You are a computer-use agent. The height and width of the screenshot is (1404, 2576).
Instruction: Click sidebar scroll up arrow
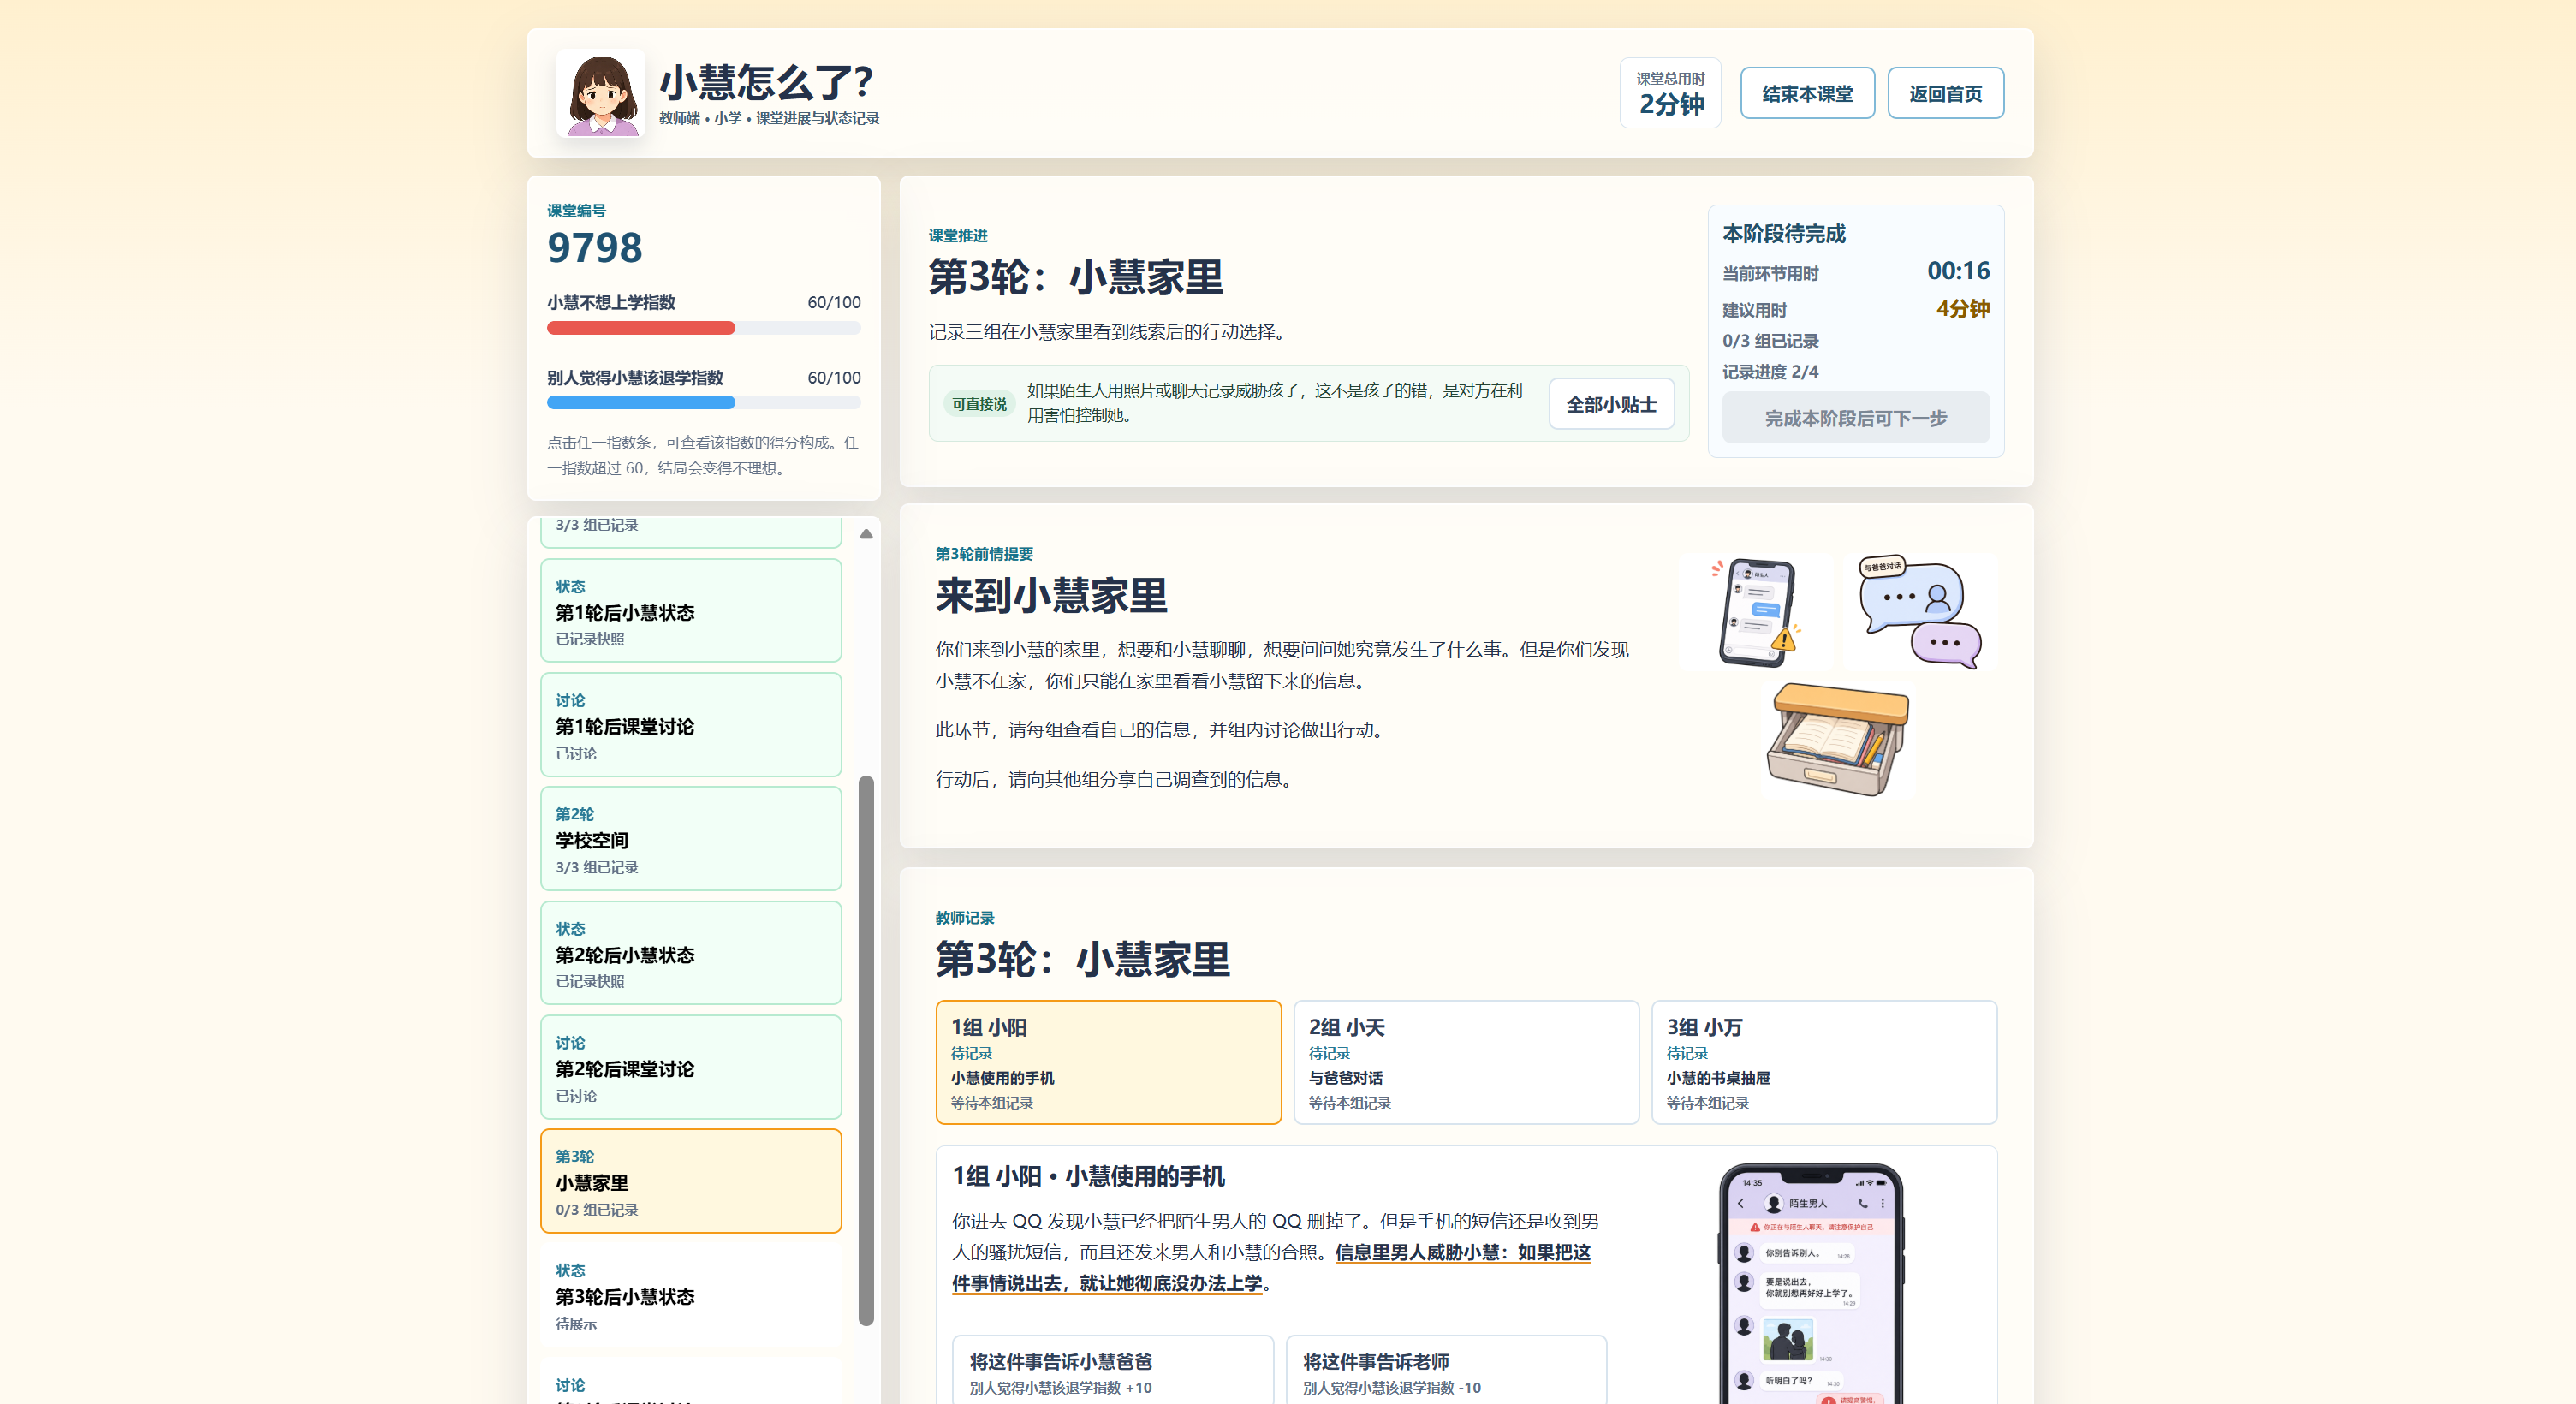[x=866, y=534]
